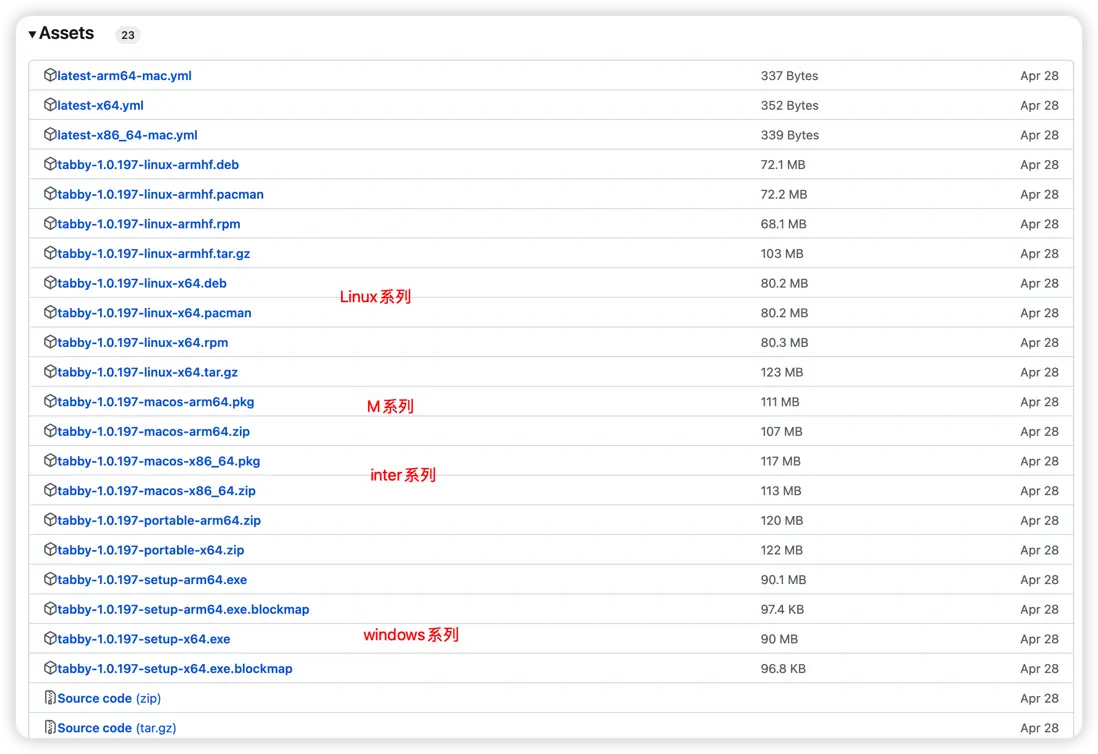Click the 97.4 KB size value

point(782,609)
